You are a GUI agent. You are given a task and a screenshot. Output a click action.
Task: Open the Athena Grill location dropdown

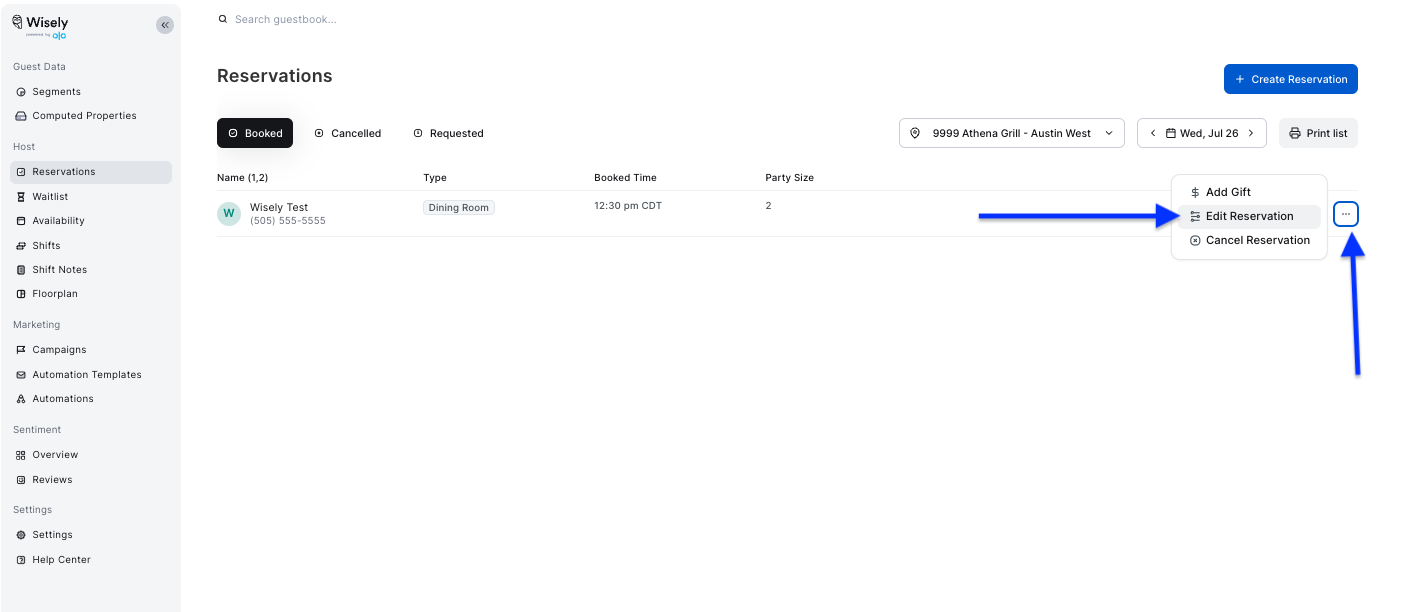[1012, 133]
